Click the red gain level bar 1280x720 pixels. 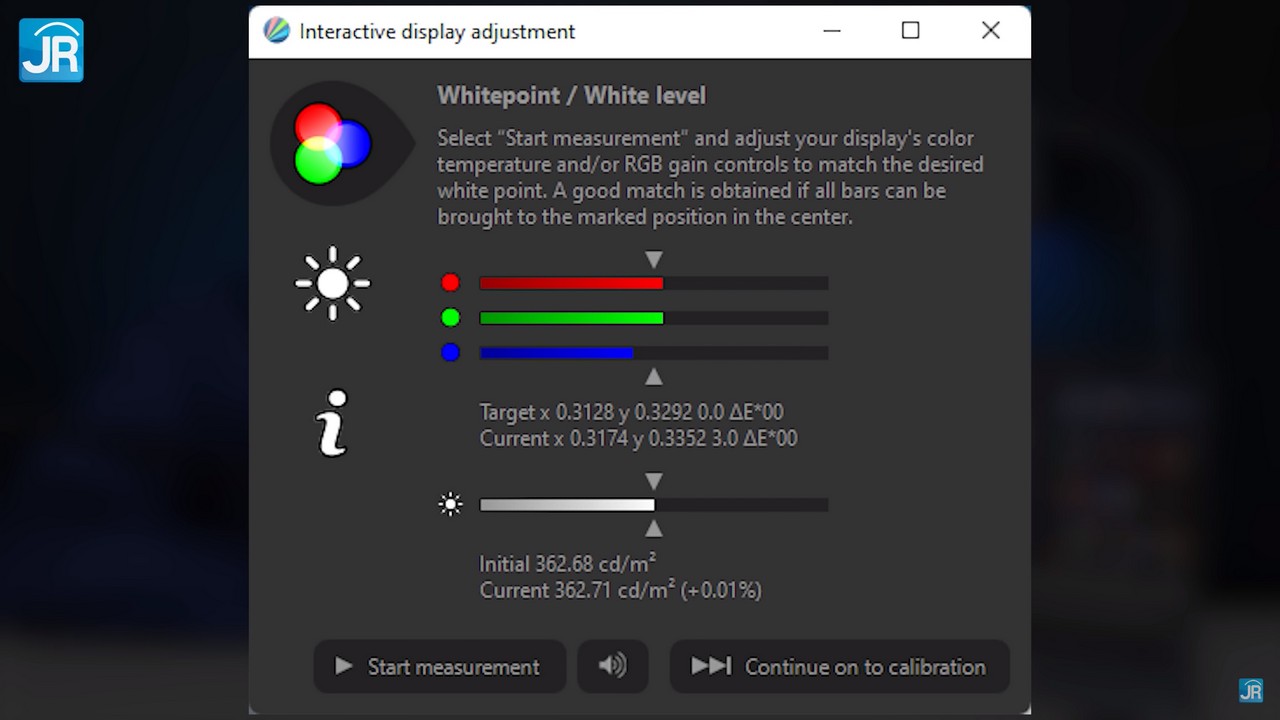(653, 283)
